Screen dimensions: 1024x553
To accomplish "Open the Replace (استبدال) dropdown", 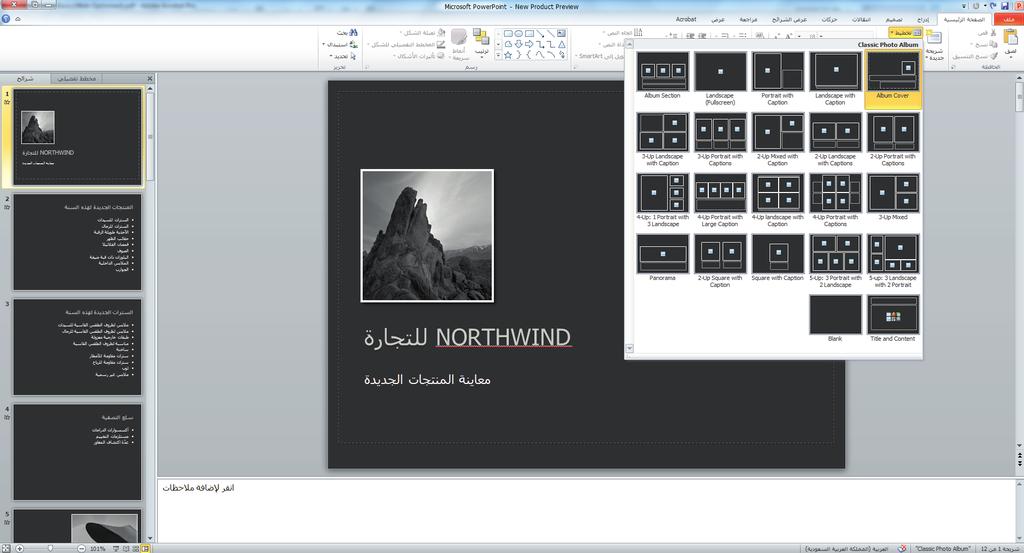I will pyautogui.click(x=341, y=44).
